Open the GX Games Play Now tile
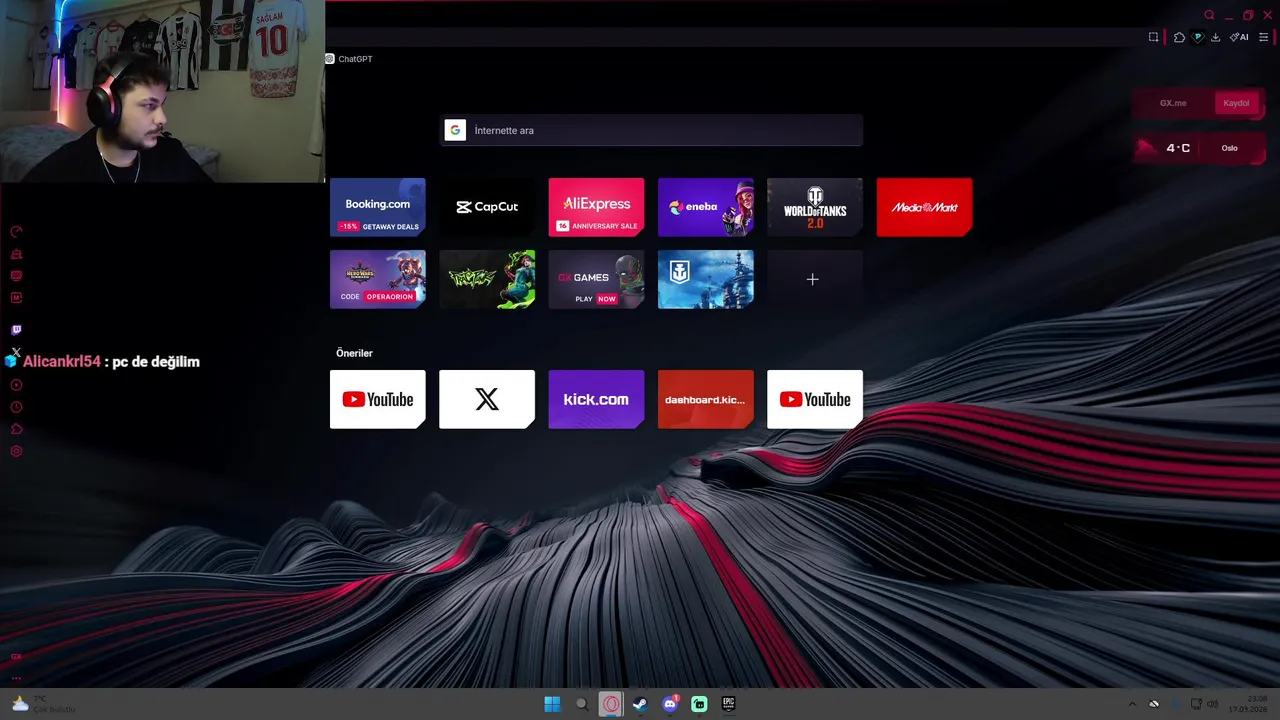The image size is (1280, 720). 596,279
